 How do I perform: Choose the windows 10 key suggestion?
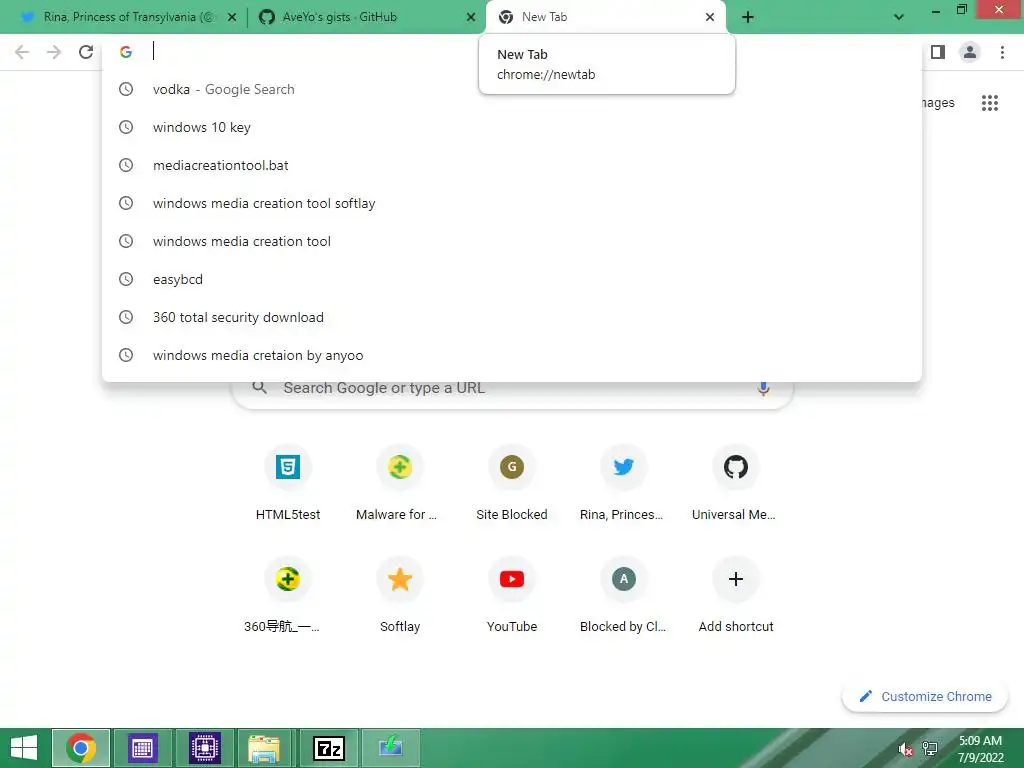pyautogui.click(x=512, y=127)
